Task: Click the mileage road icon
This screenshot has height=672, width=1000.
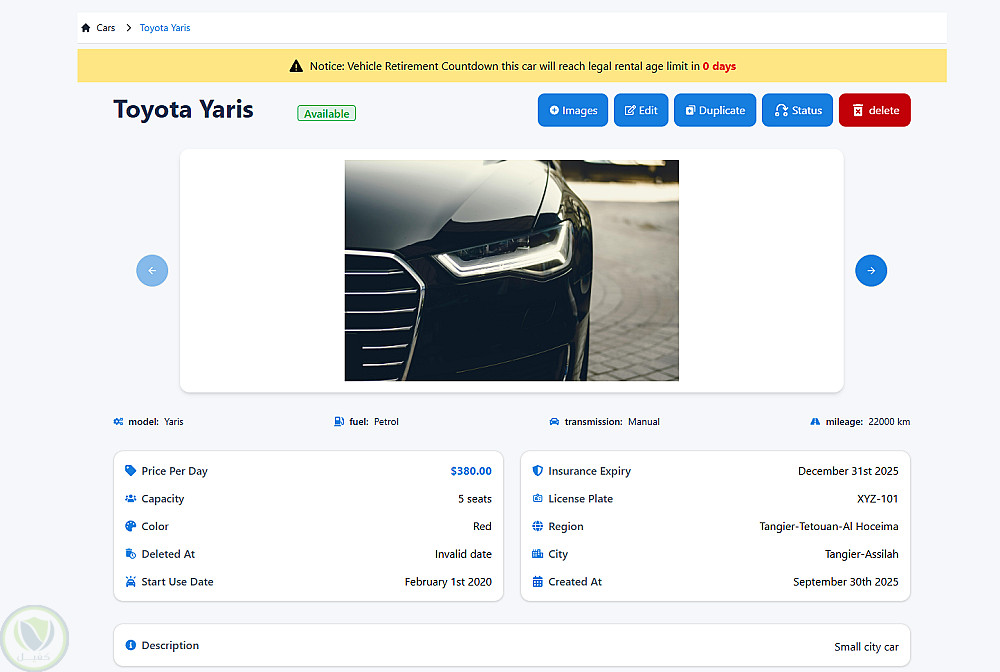Action: pos(815,421)
